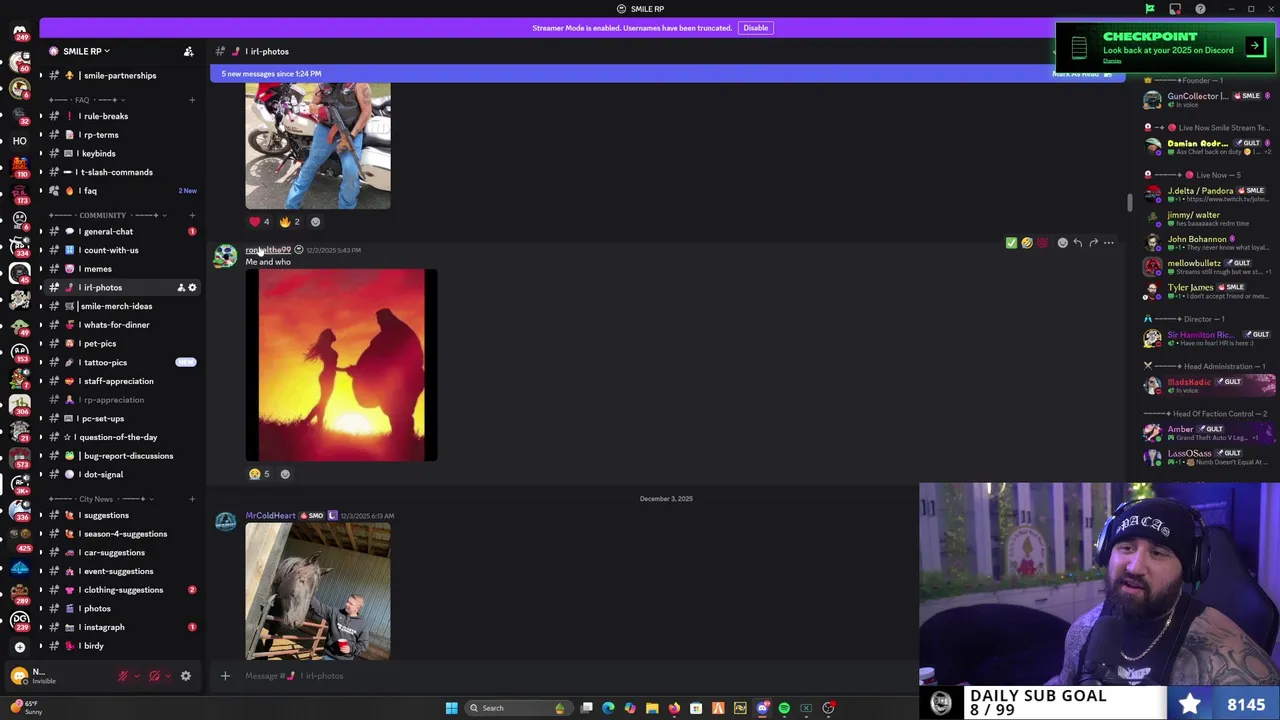The image size is (1280, 720).
Task: Open MrColdHeart's avatar
Action: pyautogui.click(x=226, y=522)
